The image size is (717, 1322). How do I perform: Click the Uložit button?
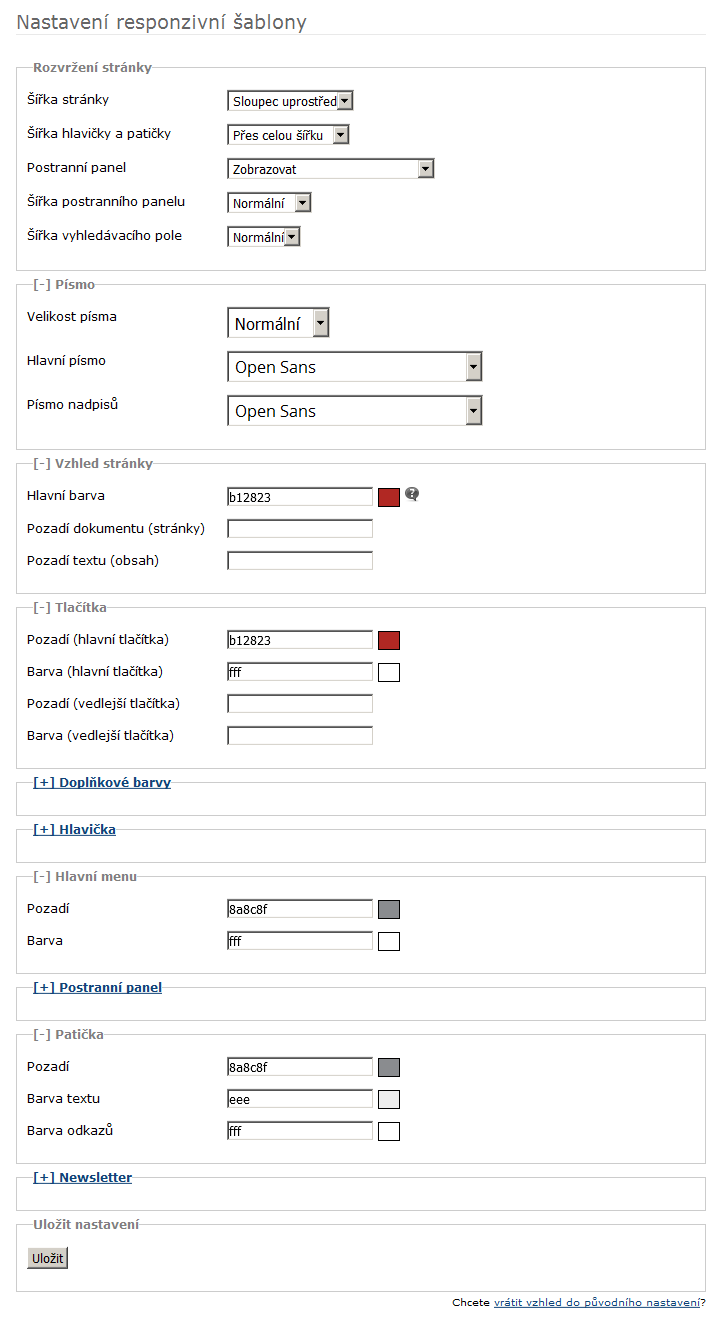point(47,1258)
